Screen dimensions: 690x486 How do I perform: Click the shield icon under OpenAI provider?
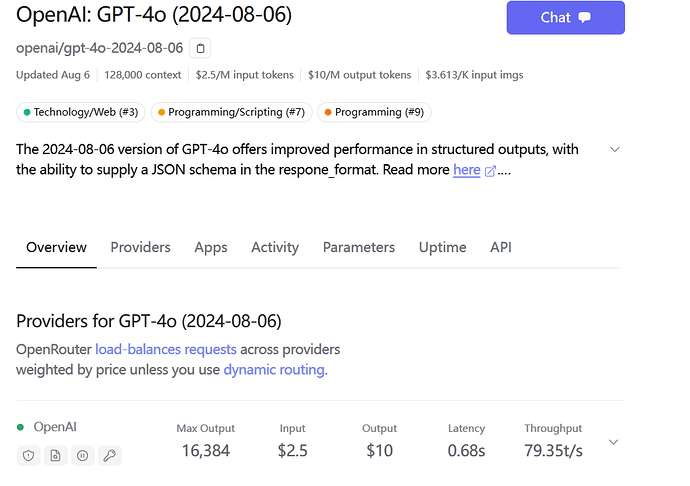29,456
